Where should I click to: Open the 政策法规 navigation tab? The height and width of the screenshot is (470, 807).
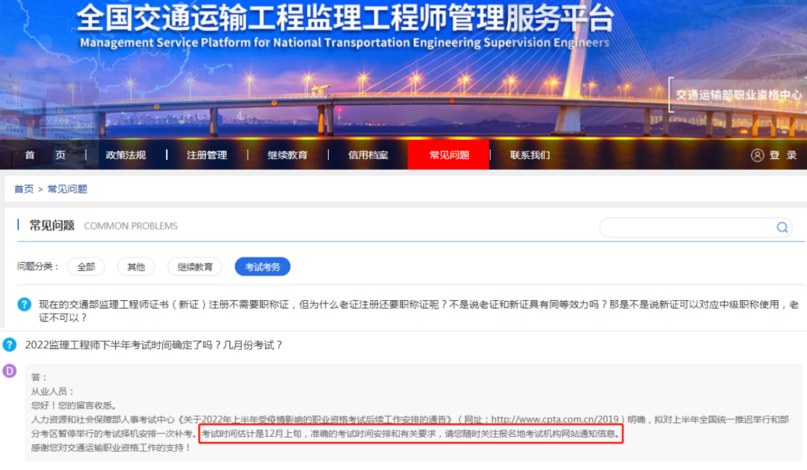point(126,155)
